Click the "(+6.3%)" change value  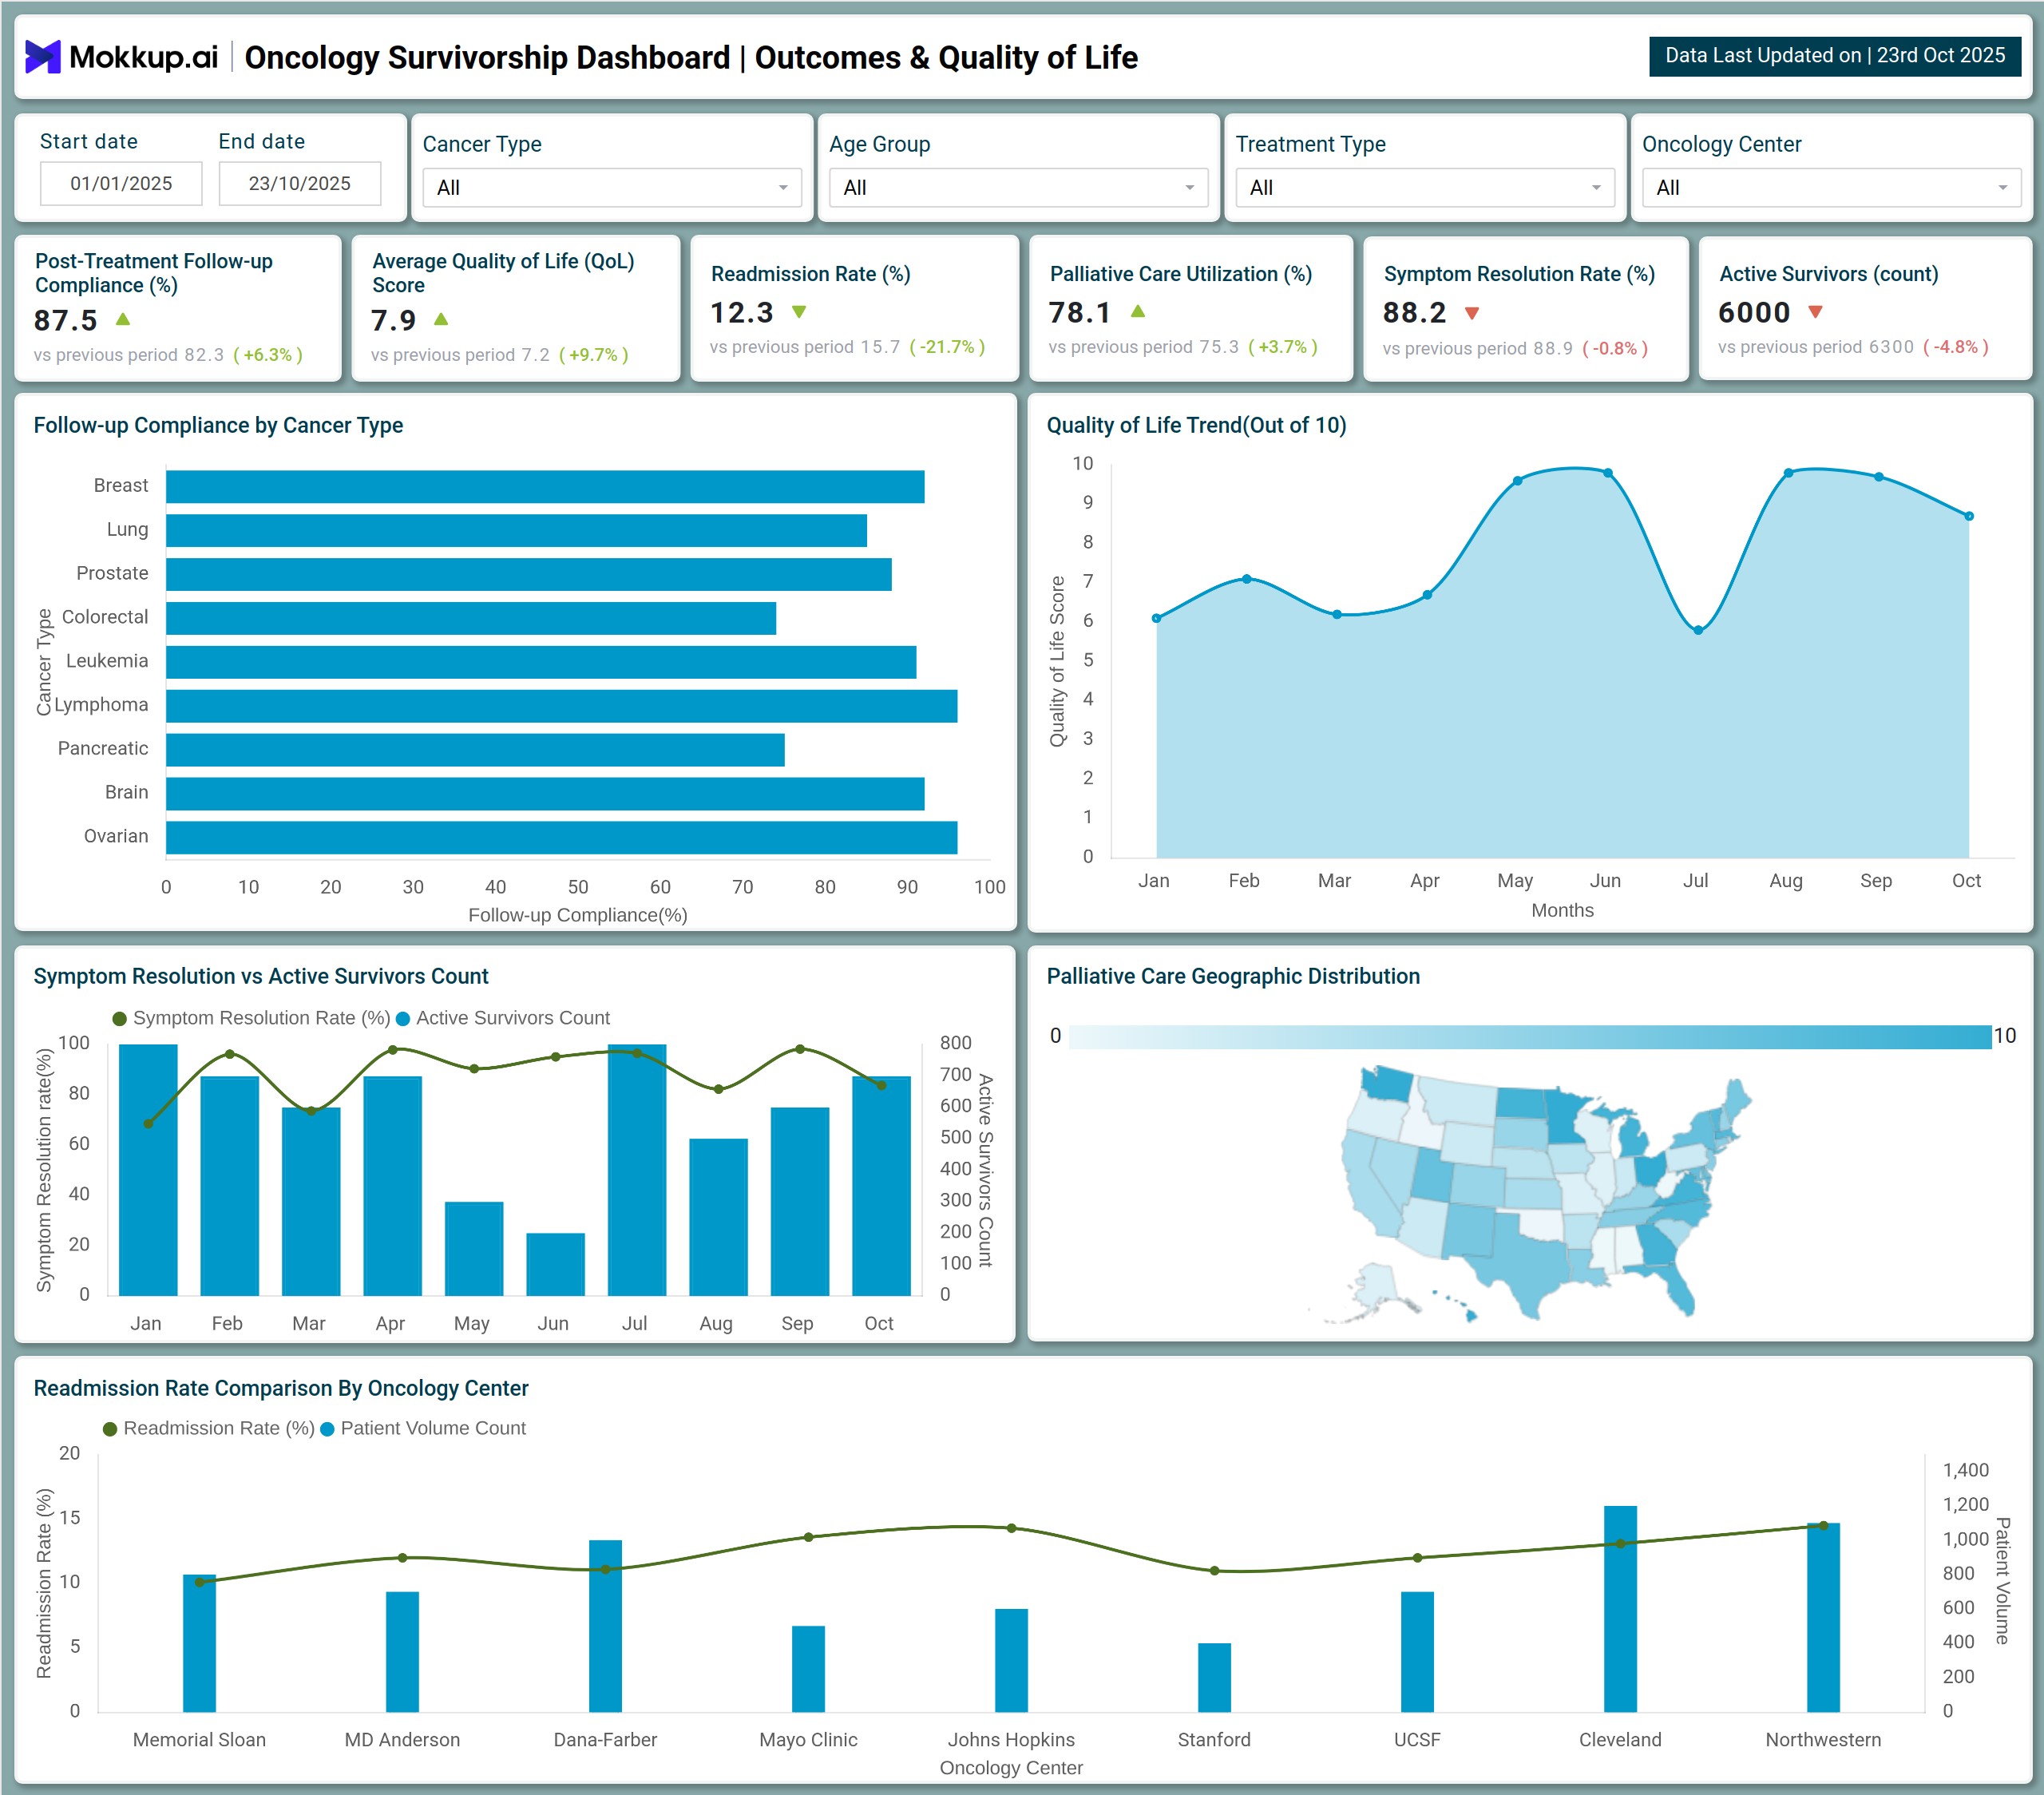click(268, 355)
